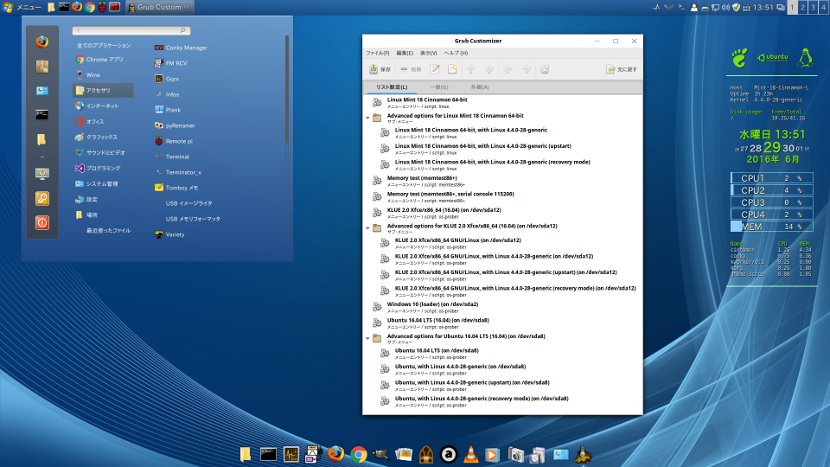Click Firefox in the menu favorites sidebar

point(42,42)
